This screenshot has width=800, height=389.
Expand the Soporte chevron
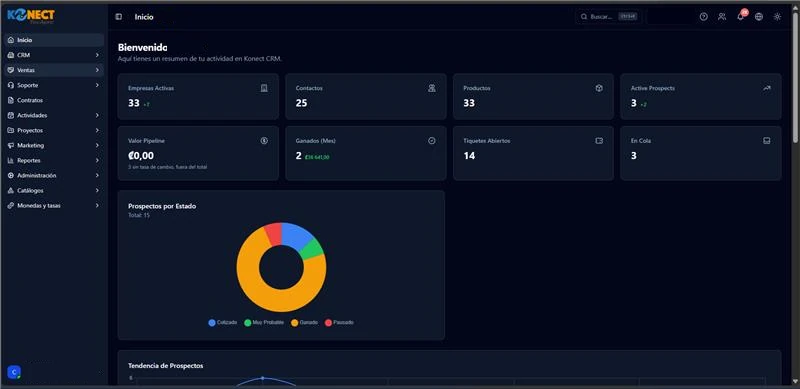[97, 85]
